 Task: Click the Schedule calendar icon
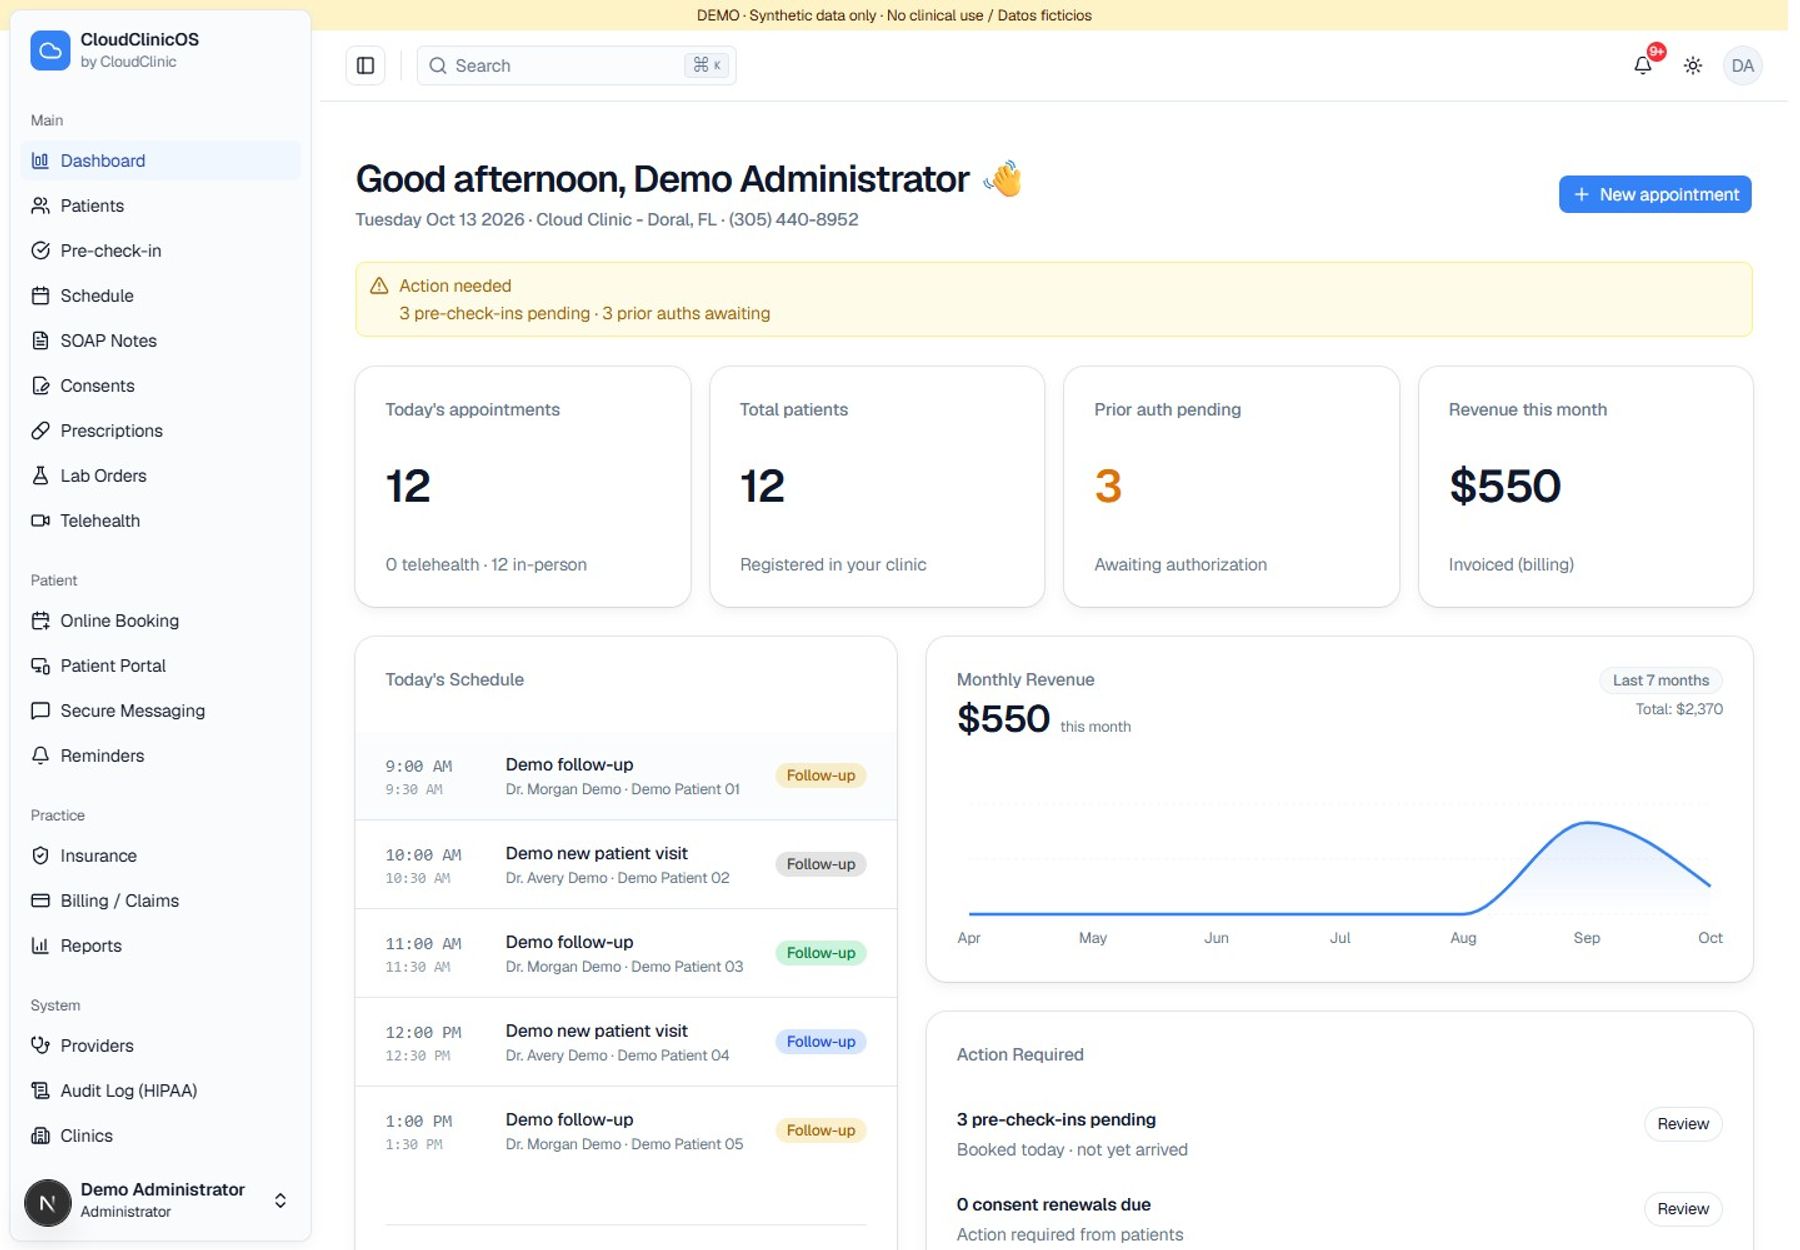(40, 295)
